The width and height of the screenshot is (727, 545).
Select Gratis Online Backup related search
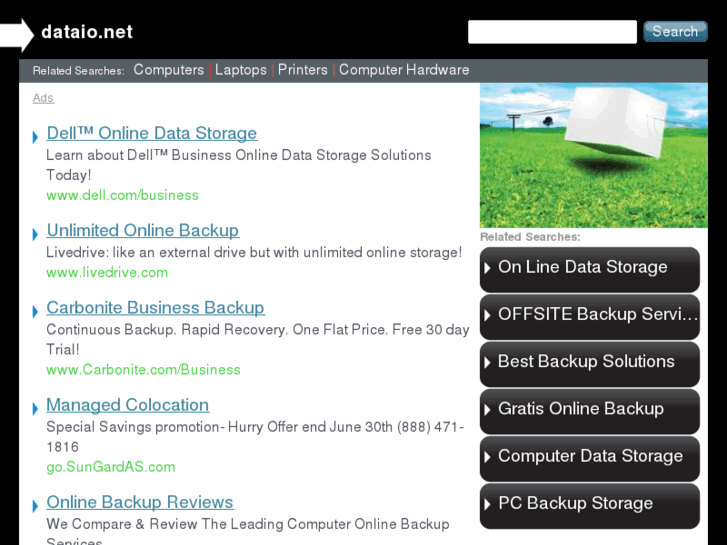pos(590,411)
